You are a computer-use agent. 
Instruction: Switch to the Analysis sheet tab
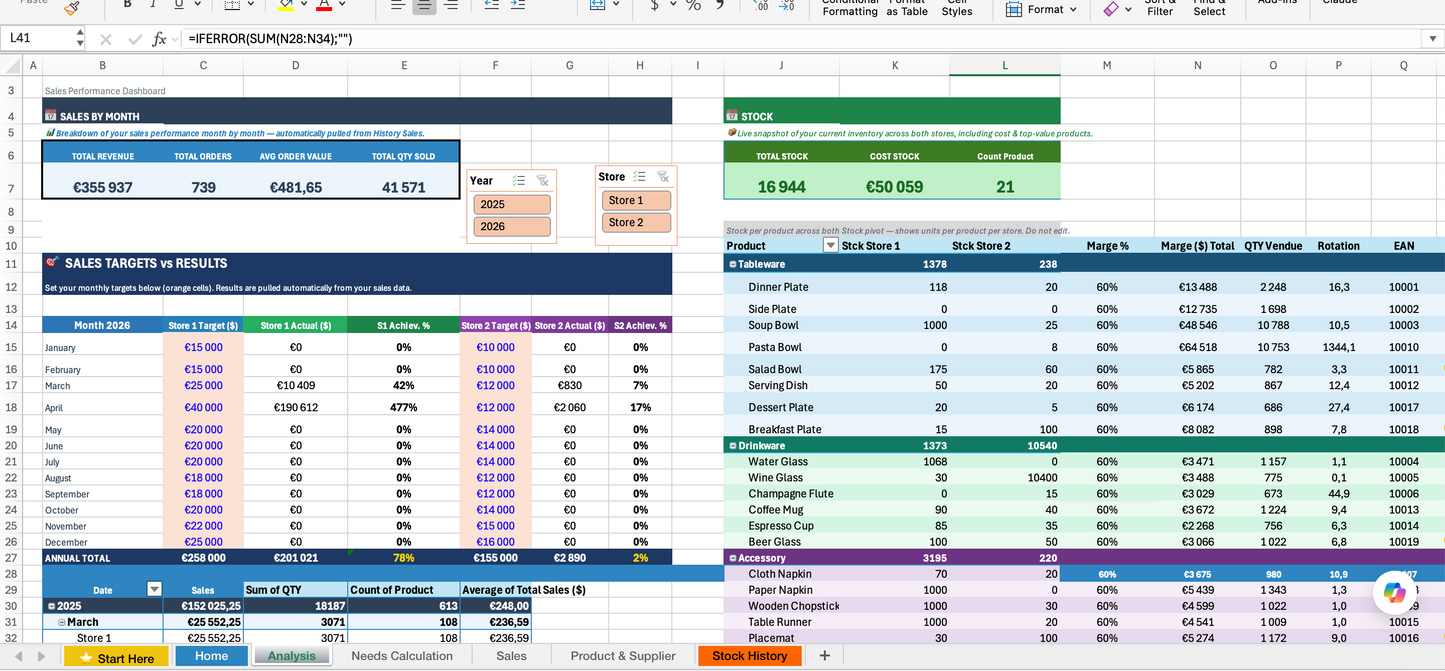291,656
